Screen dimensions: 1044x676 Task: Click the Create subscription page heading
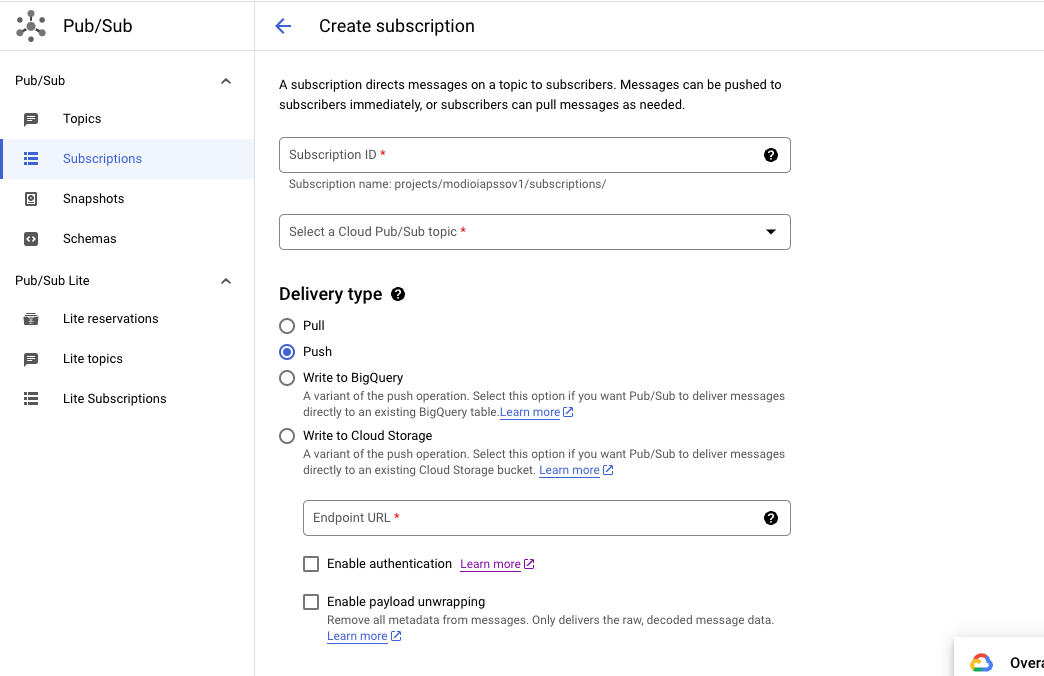tap(397, 26)
